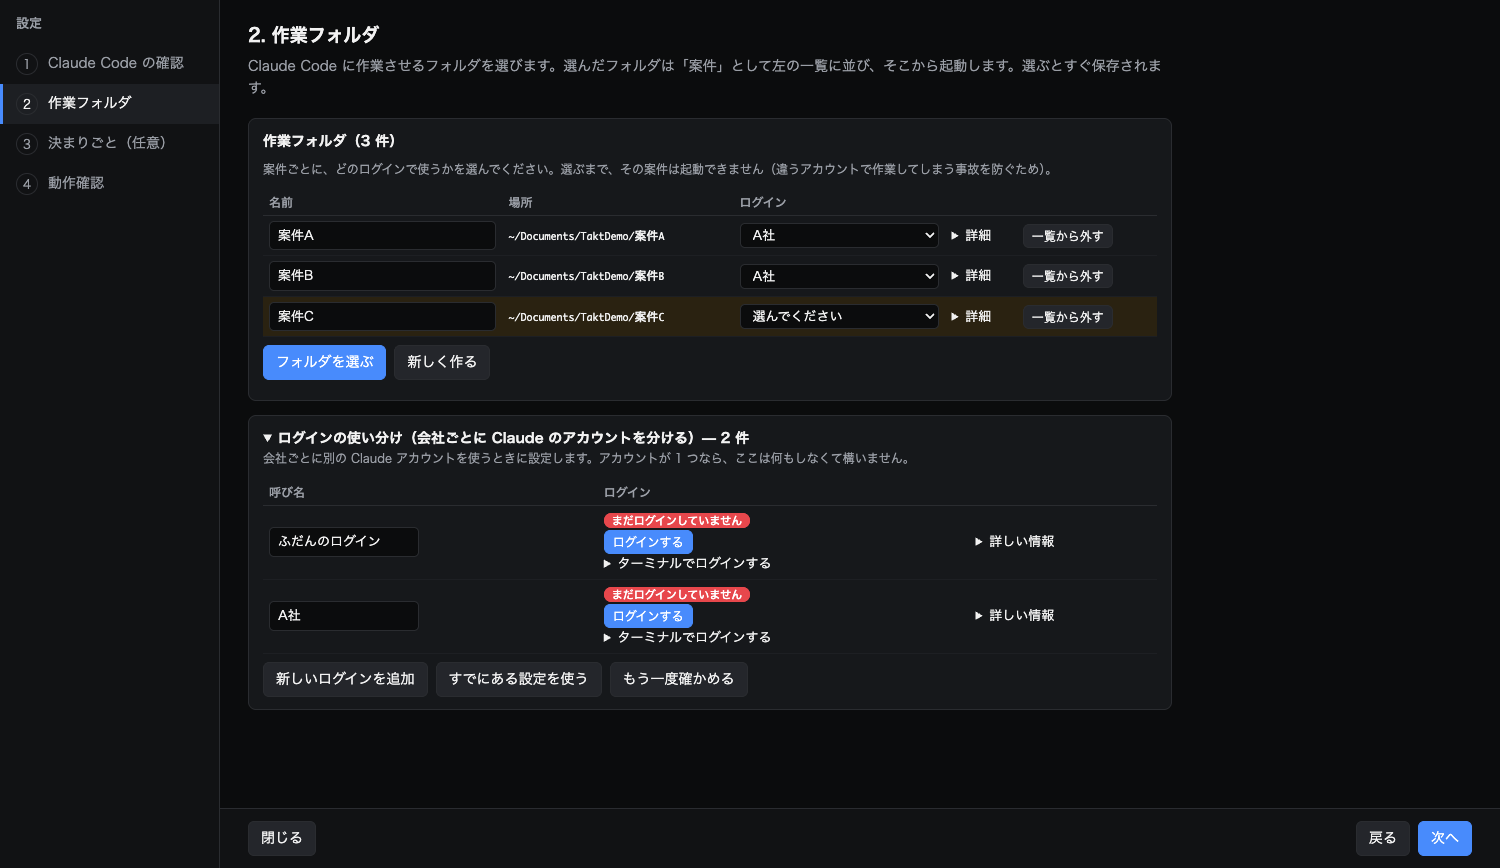Click まだログインしていません badge for A社
The width and height of the screenshot is (1500, 868).
point(677,594)
